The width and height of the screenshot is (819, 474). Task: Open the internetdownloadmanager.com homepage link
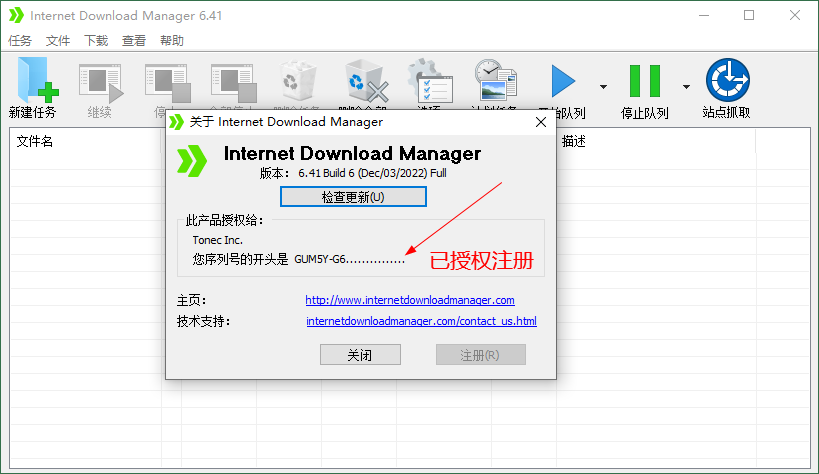click(410, 300)
